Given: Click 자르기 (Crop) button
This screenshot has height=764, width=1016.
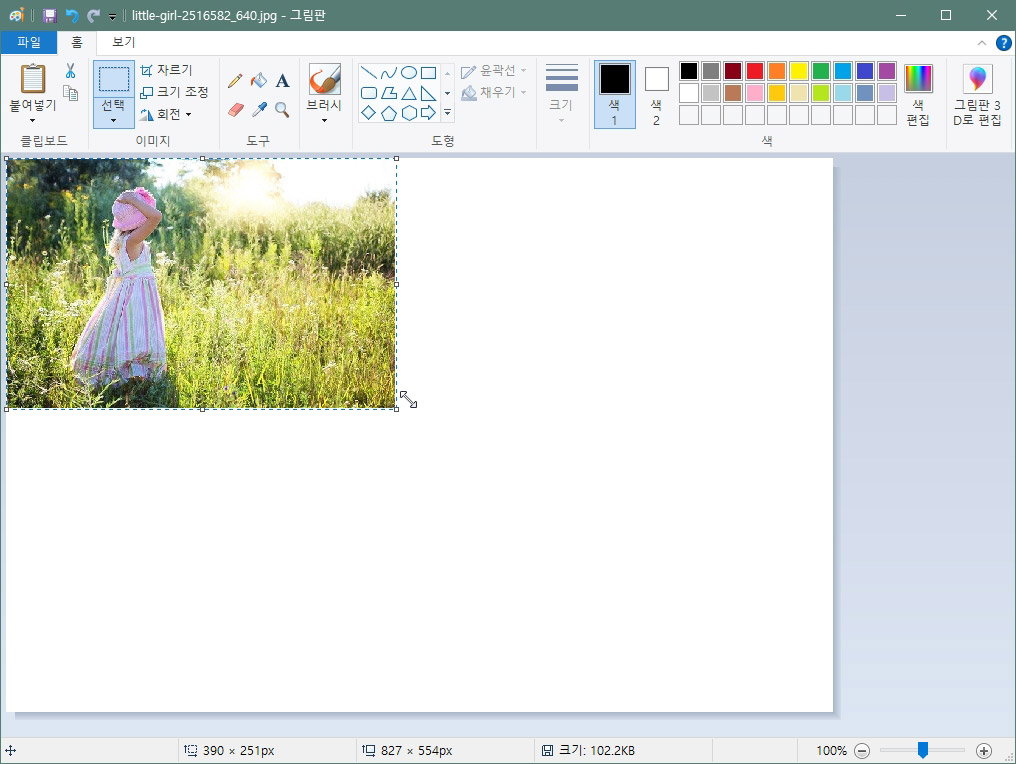Looking at the screenshot, I should pyautogui.click(x=167, y=70).
